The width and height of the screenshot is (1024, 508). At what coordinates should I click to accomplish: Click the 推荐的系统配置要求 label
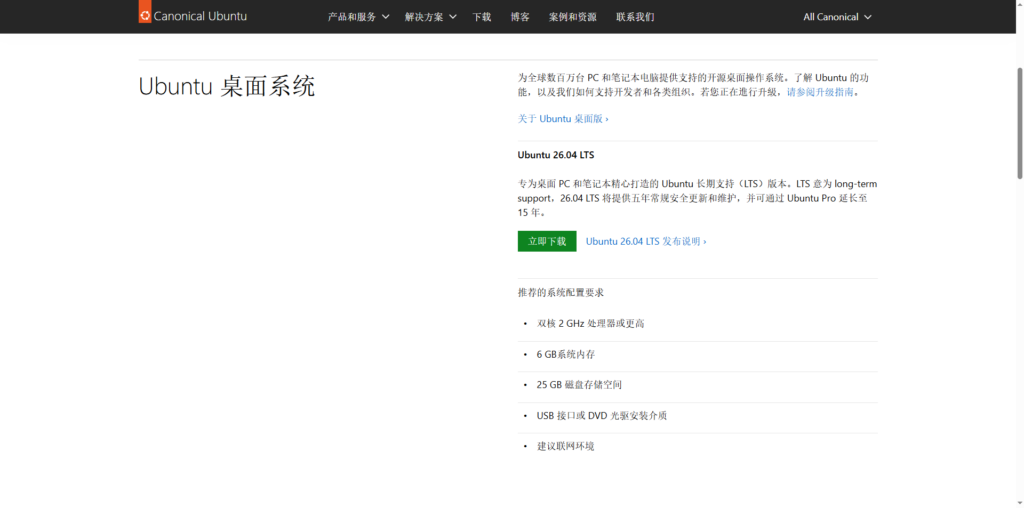[x=561, y=293]
